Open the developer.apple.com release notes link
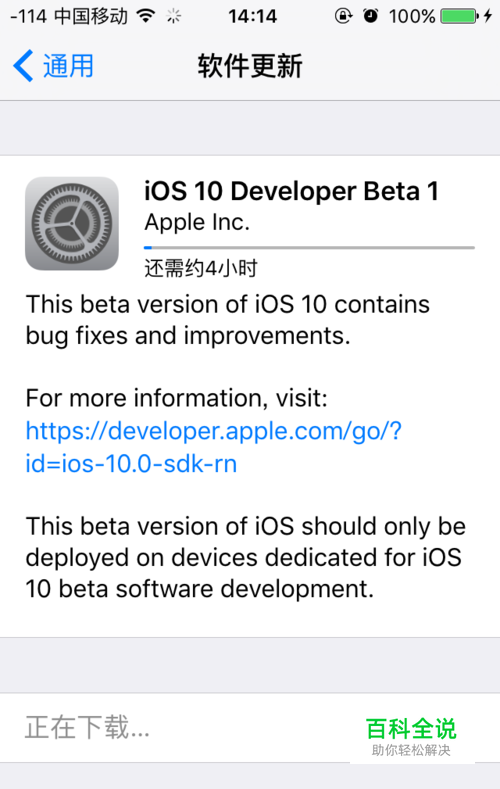 click(214, 431)
